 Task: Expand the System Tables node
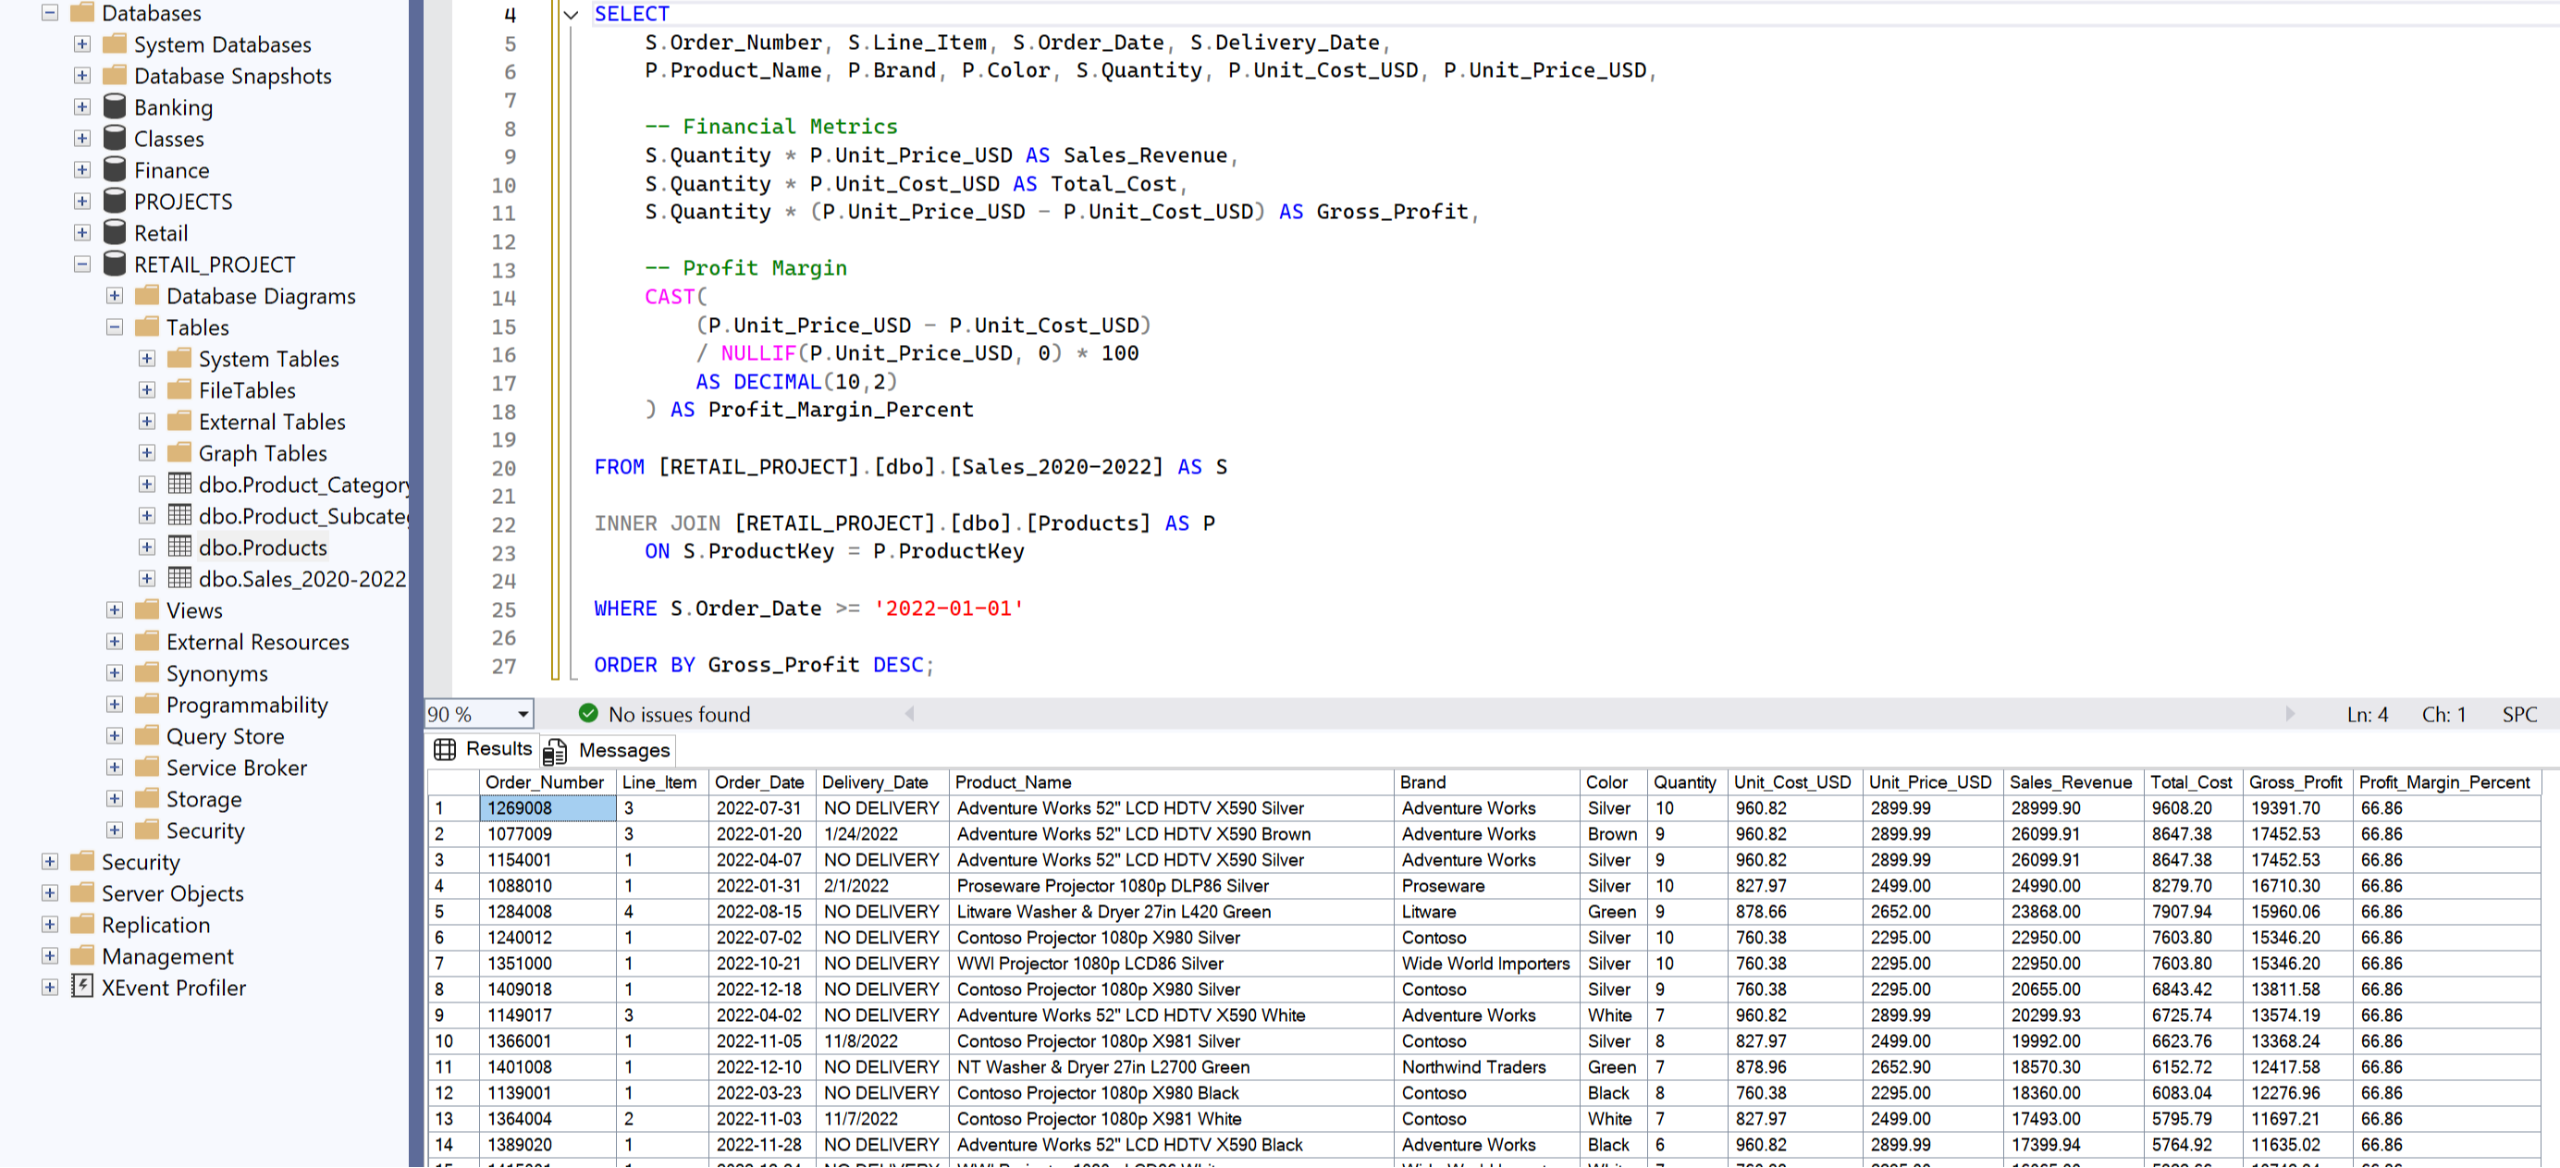click(147, 358)
